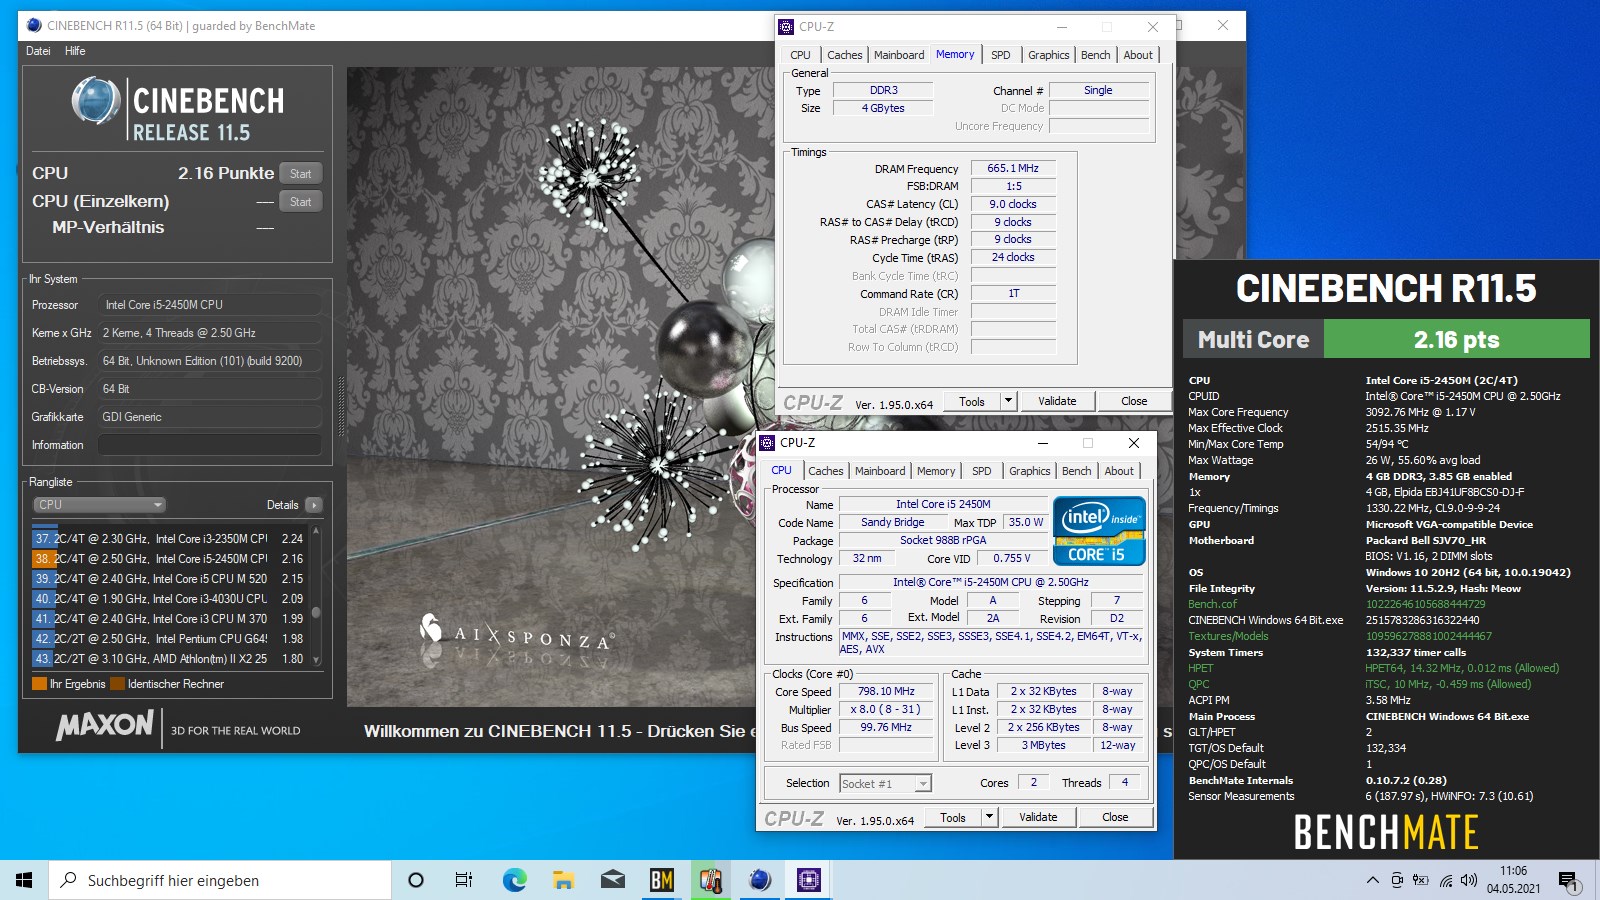Expand Tools dropdown arrow in upper CPU-Z window
The width and height of the screenshot is (1600, 900).
(x=1008, y=401)
